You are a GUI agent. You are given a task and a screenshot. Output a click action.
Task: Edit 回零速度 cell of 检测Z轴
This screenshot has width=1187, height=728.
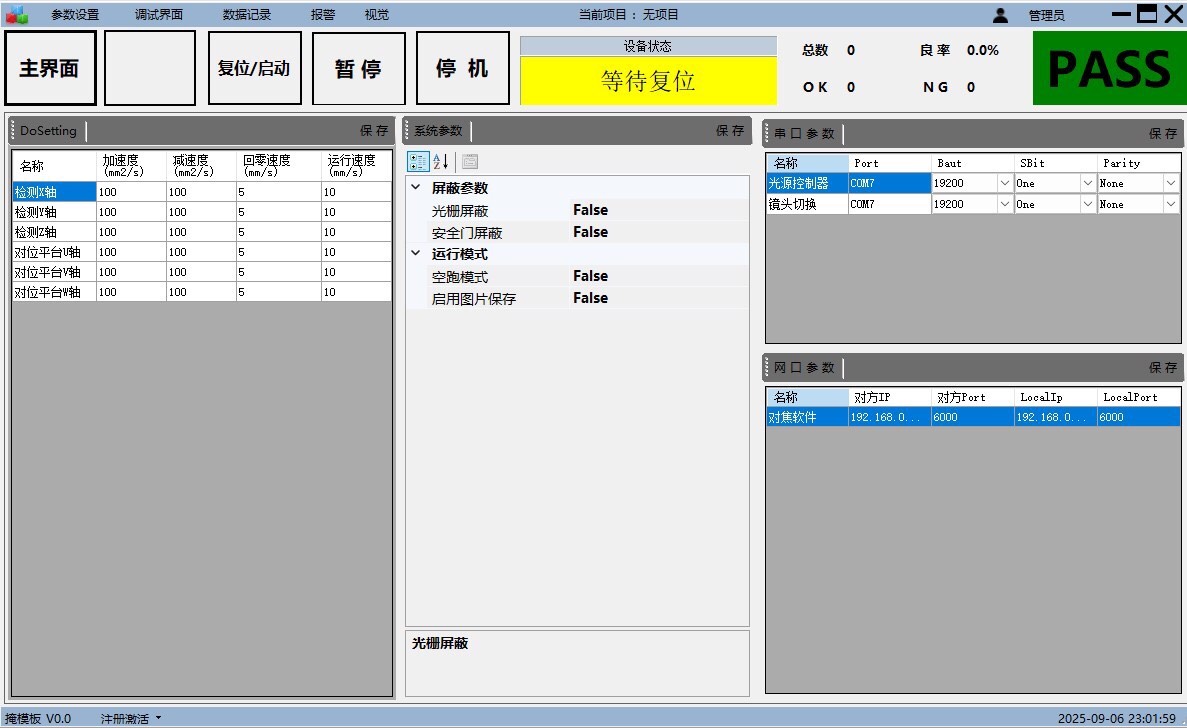pyautogui.click(x=279, y=232)
